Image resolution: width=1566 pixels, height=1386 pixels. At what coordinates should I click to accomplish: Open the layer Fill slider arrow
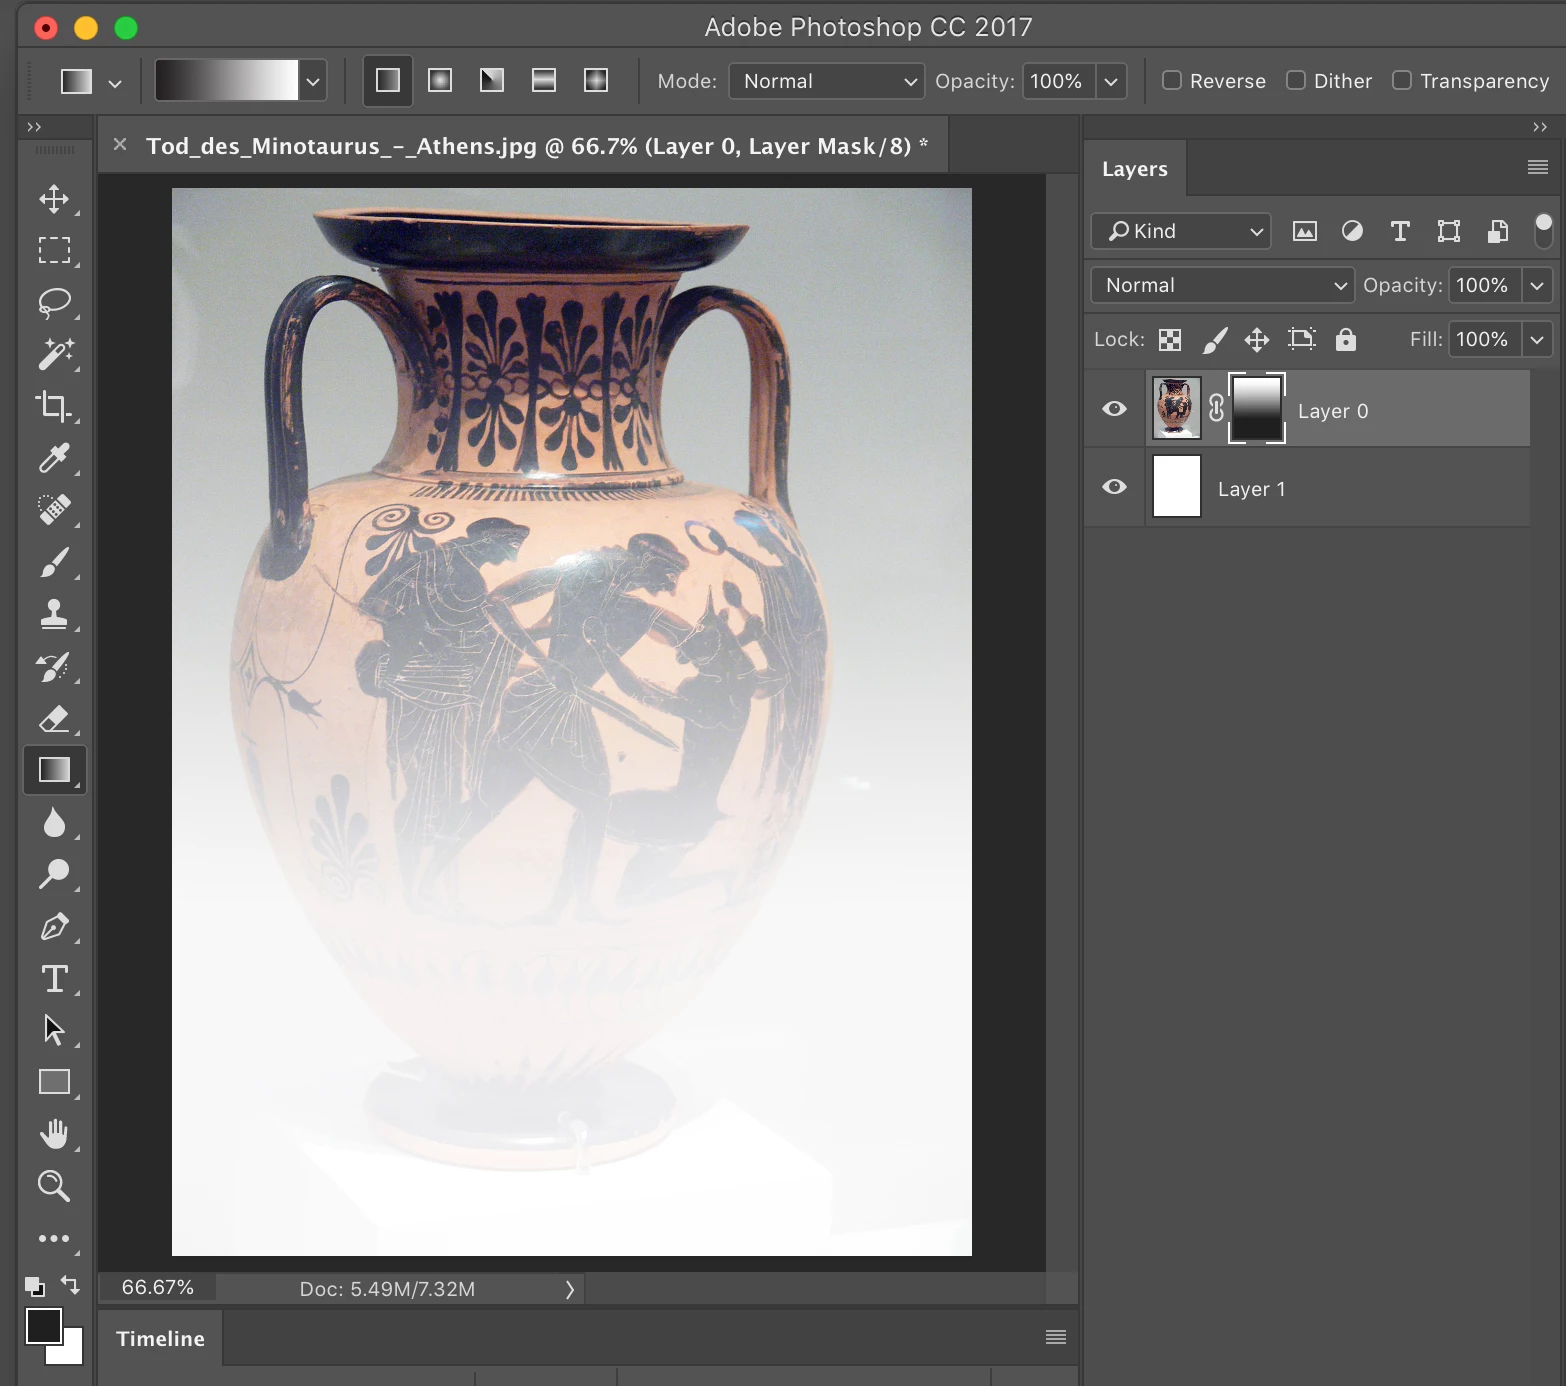click(1537, 339)
